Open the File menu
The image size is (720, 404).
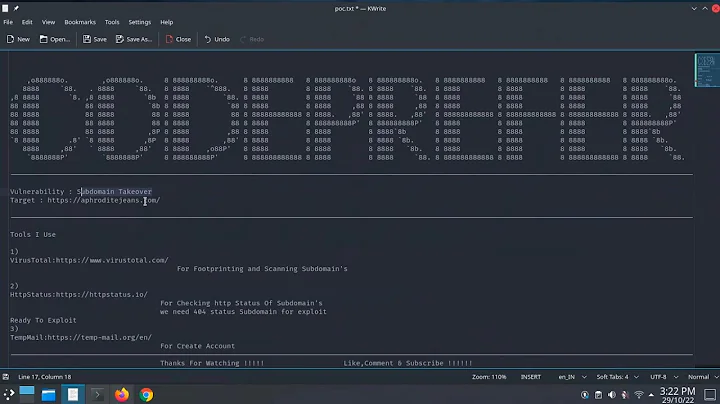click(8, 22)
